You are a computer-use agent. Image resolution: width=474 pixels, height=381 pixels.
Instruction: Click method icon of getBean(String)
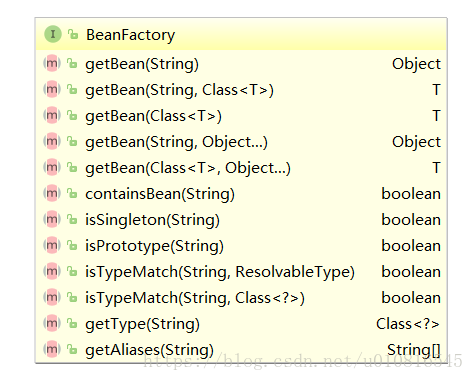point(52,63)
